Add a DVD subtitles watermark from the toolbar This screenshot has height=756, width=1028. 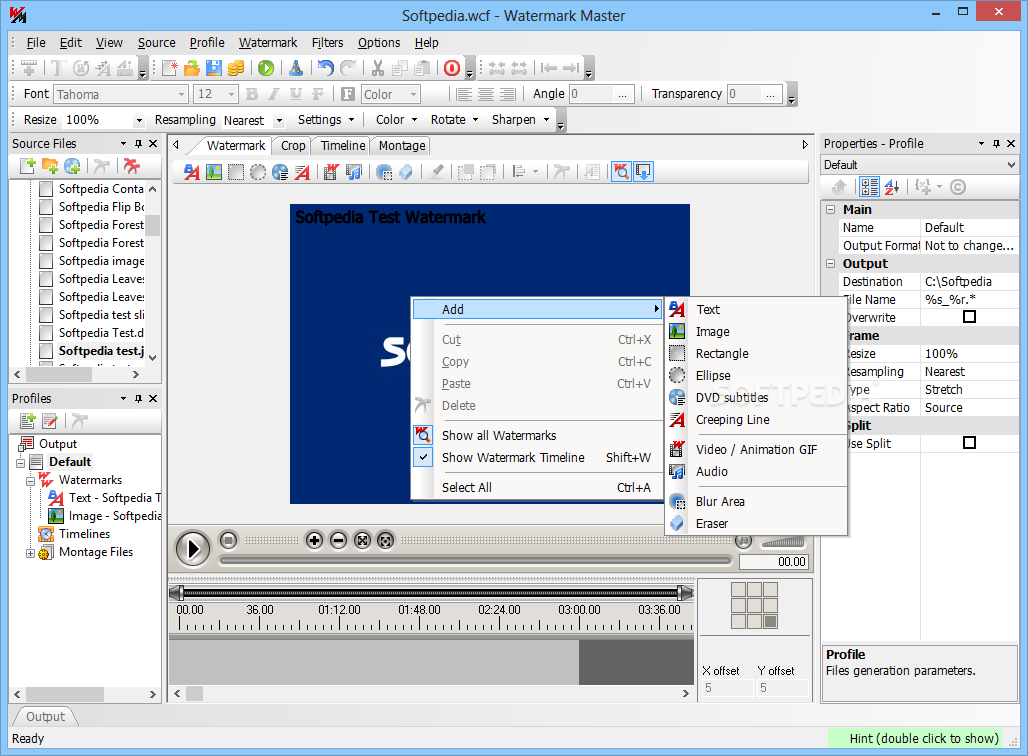pos(280,172)
